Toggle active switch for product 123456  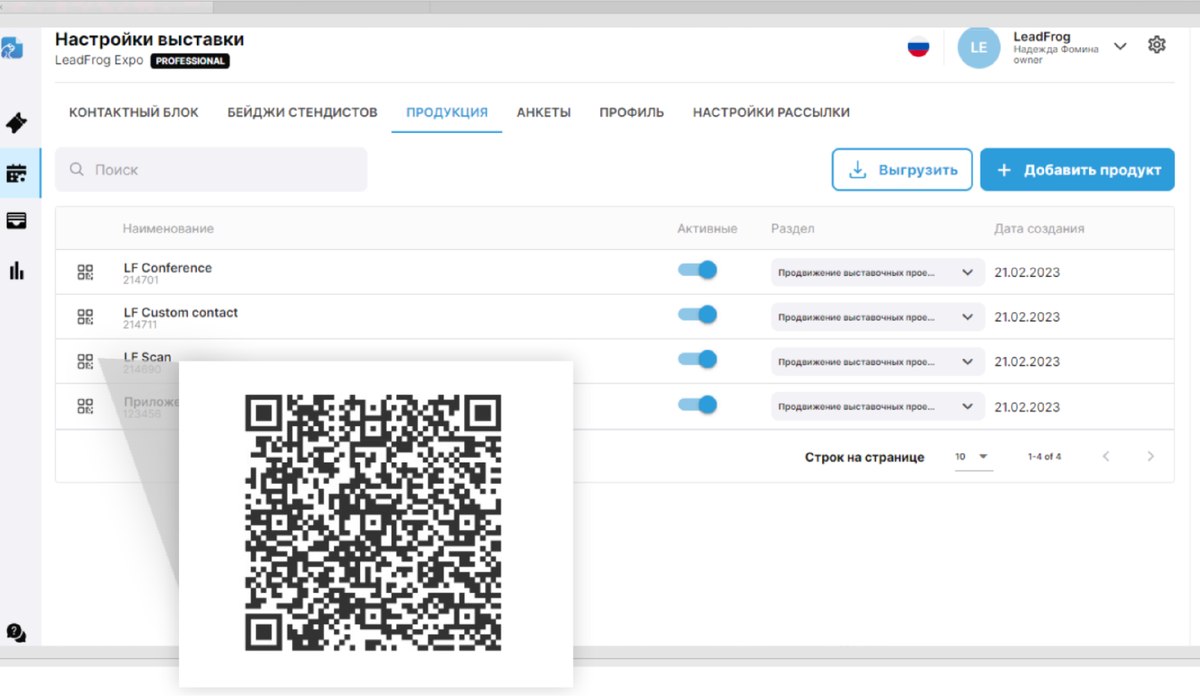698,404
